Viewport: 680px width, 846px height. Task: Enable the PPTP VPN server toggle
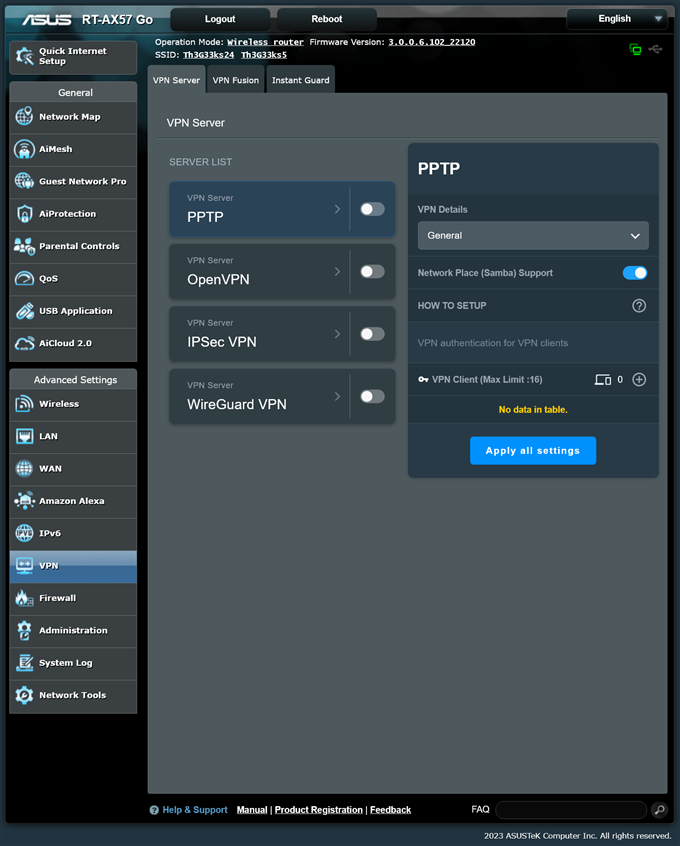372,209
